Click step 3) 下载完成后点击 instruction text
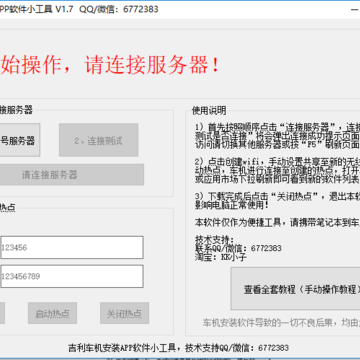This screenshot has height=360, width=360. click(277, 201)
